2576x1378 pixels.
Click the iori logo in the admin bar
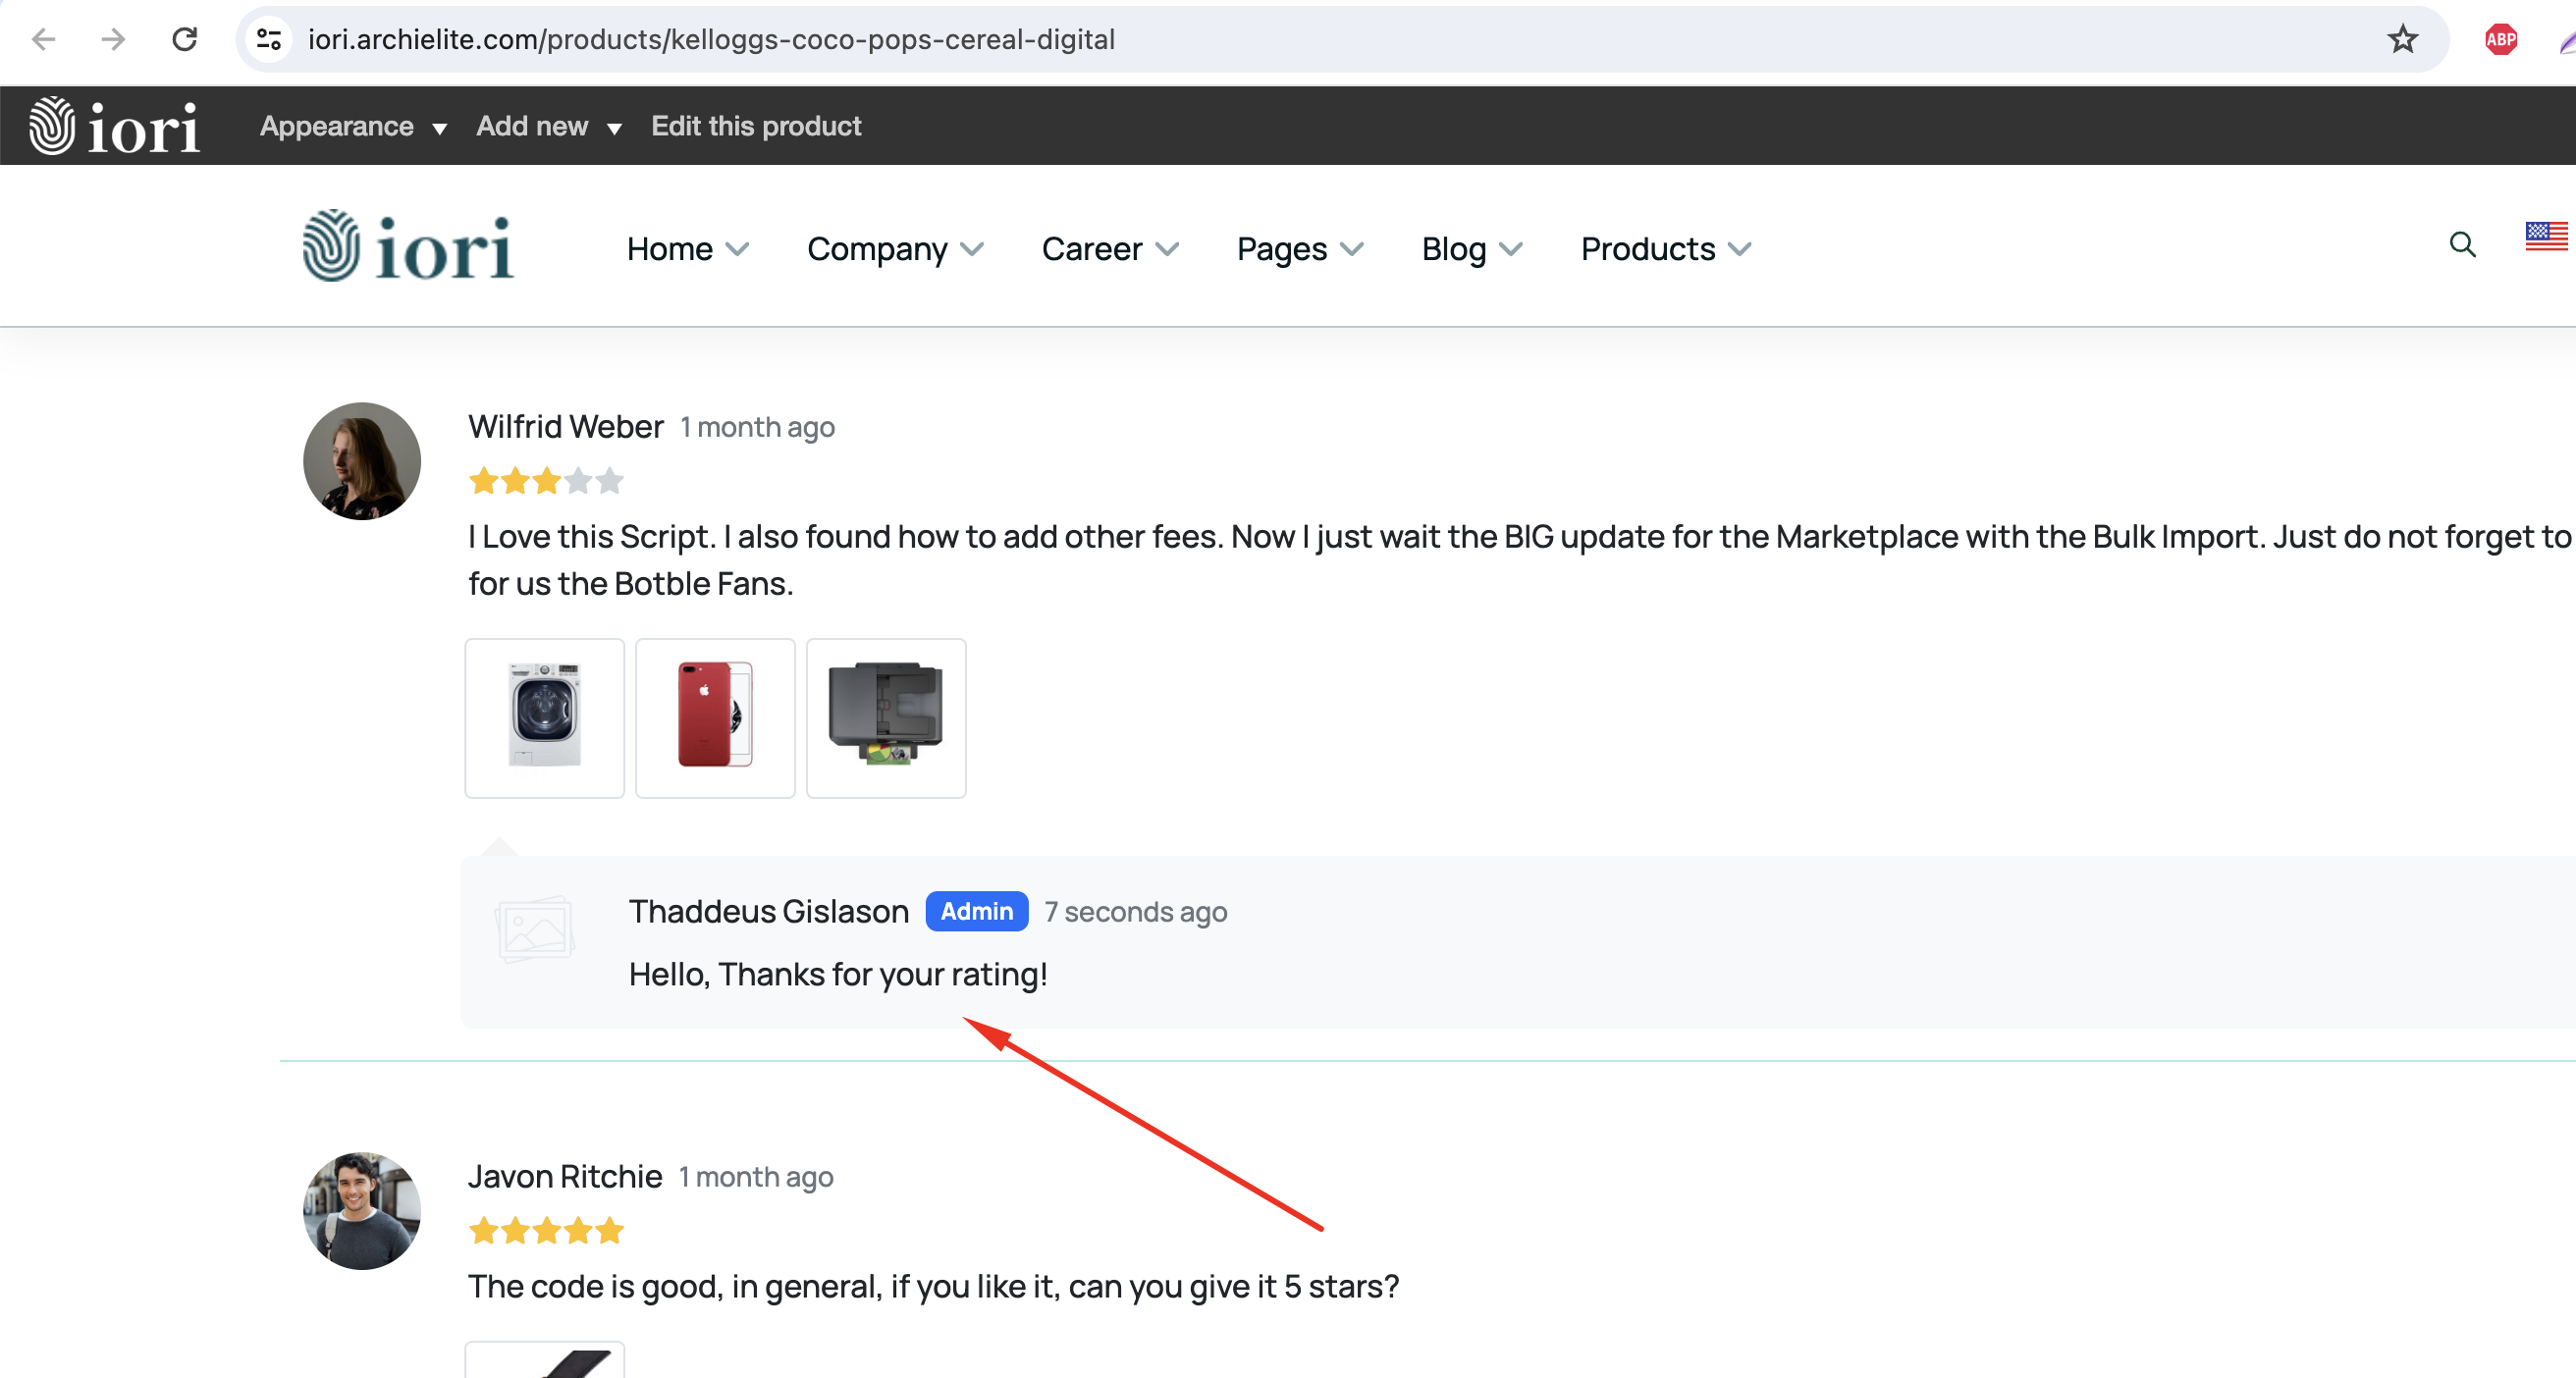pos(114,125)
